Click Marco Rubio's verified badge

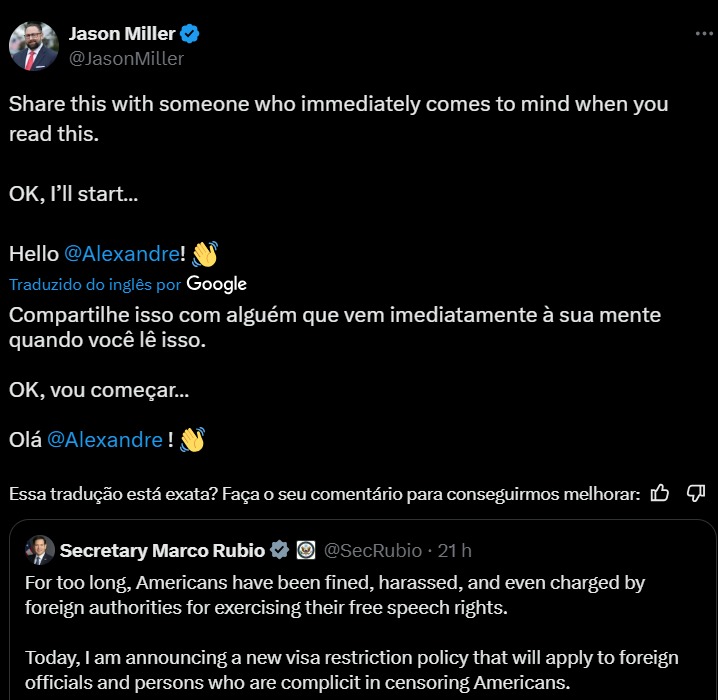(281, 550)
